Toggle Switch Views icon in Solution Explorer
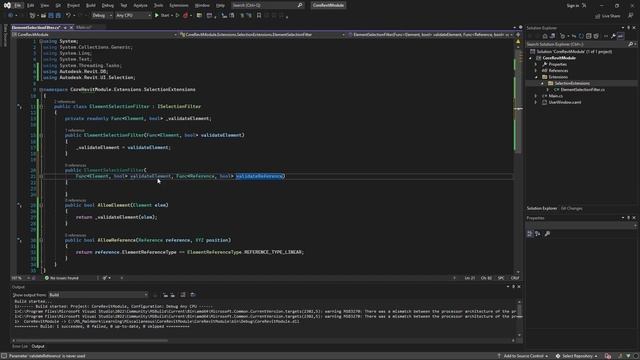640x360 pixels. click(x=552, y=36)
